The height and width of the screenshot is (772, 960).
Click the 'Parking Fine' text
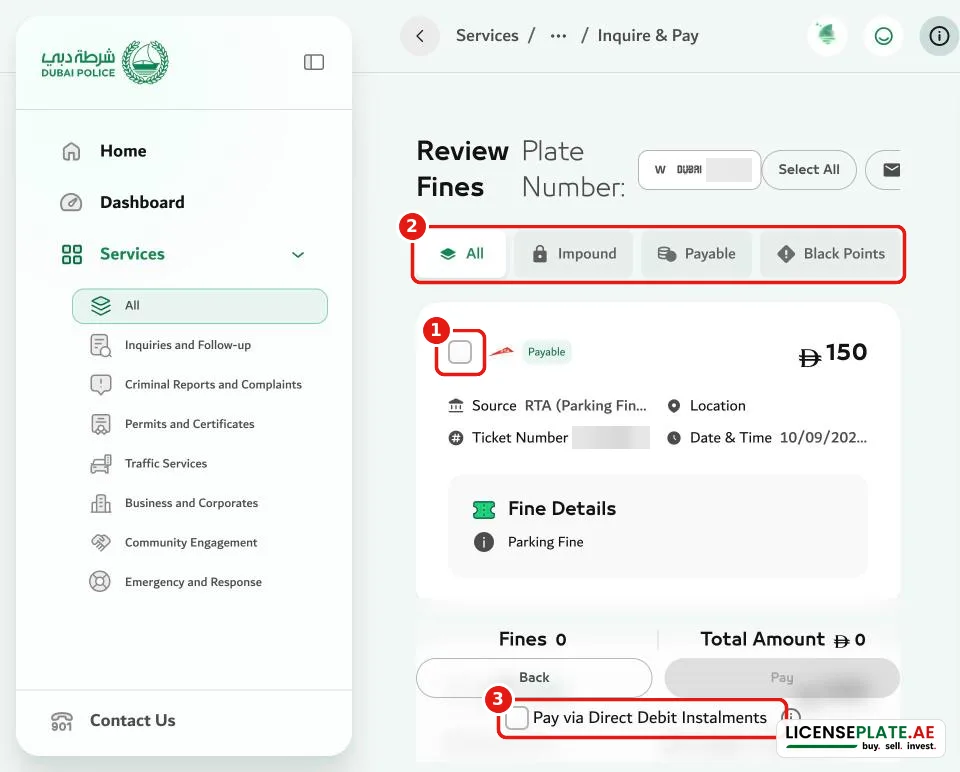point(546,542)
